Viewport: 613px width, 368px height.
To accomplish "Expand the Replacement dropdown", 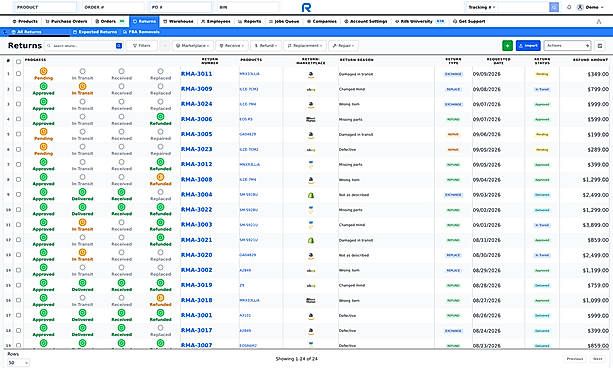I will click(305, 46).
